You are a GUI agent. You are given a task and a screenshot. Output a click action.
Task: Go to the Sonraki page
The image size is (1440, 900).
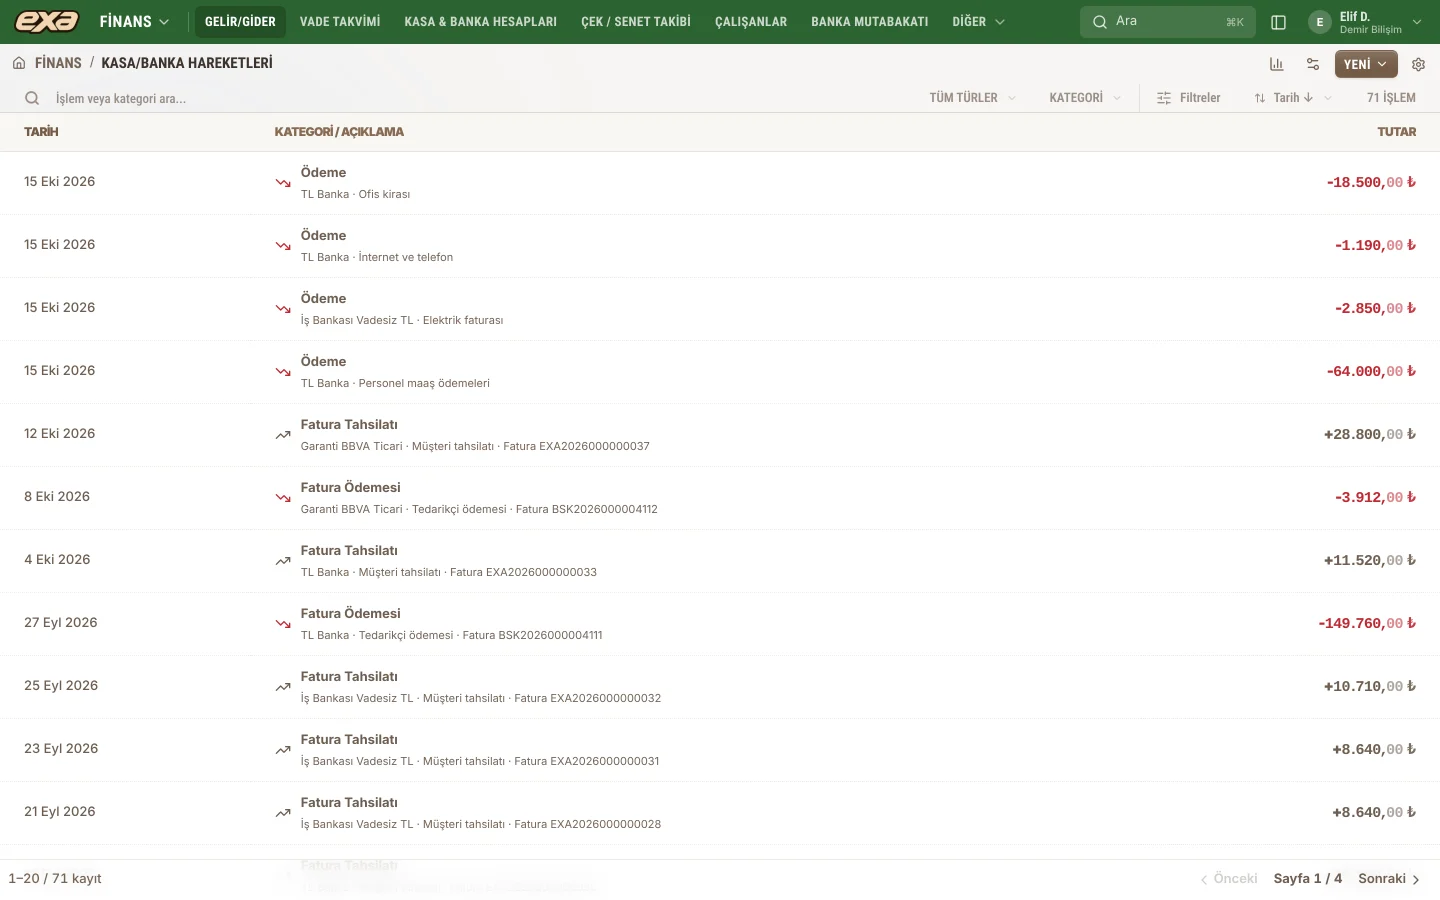click(x=1389, y=879)
